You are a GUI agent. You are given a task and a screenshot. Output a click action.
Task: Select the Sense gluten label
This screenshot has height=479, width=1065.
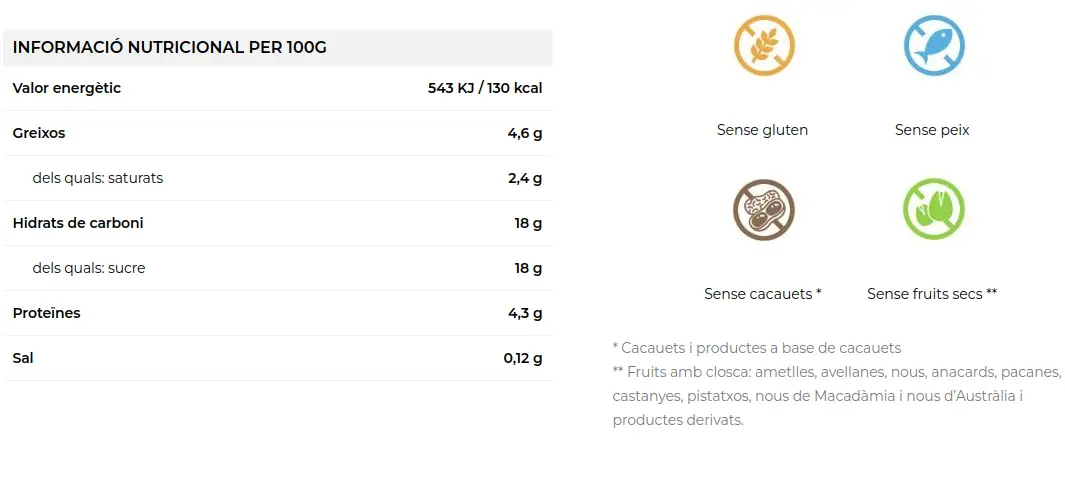(762, 130)
